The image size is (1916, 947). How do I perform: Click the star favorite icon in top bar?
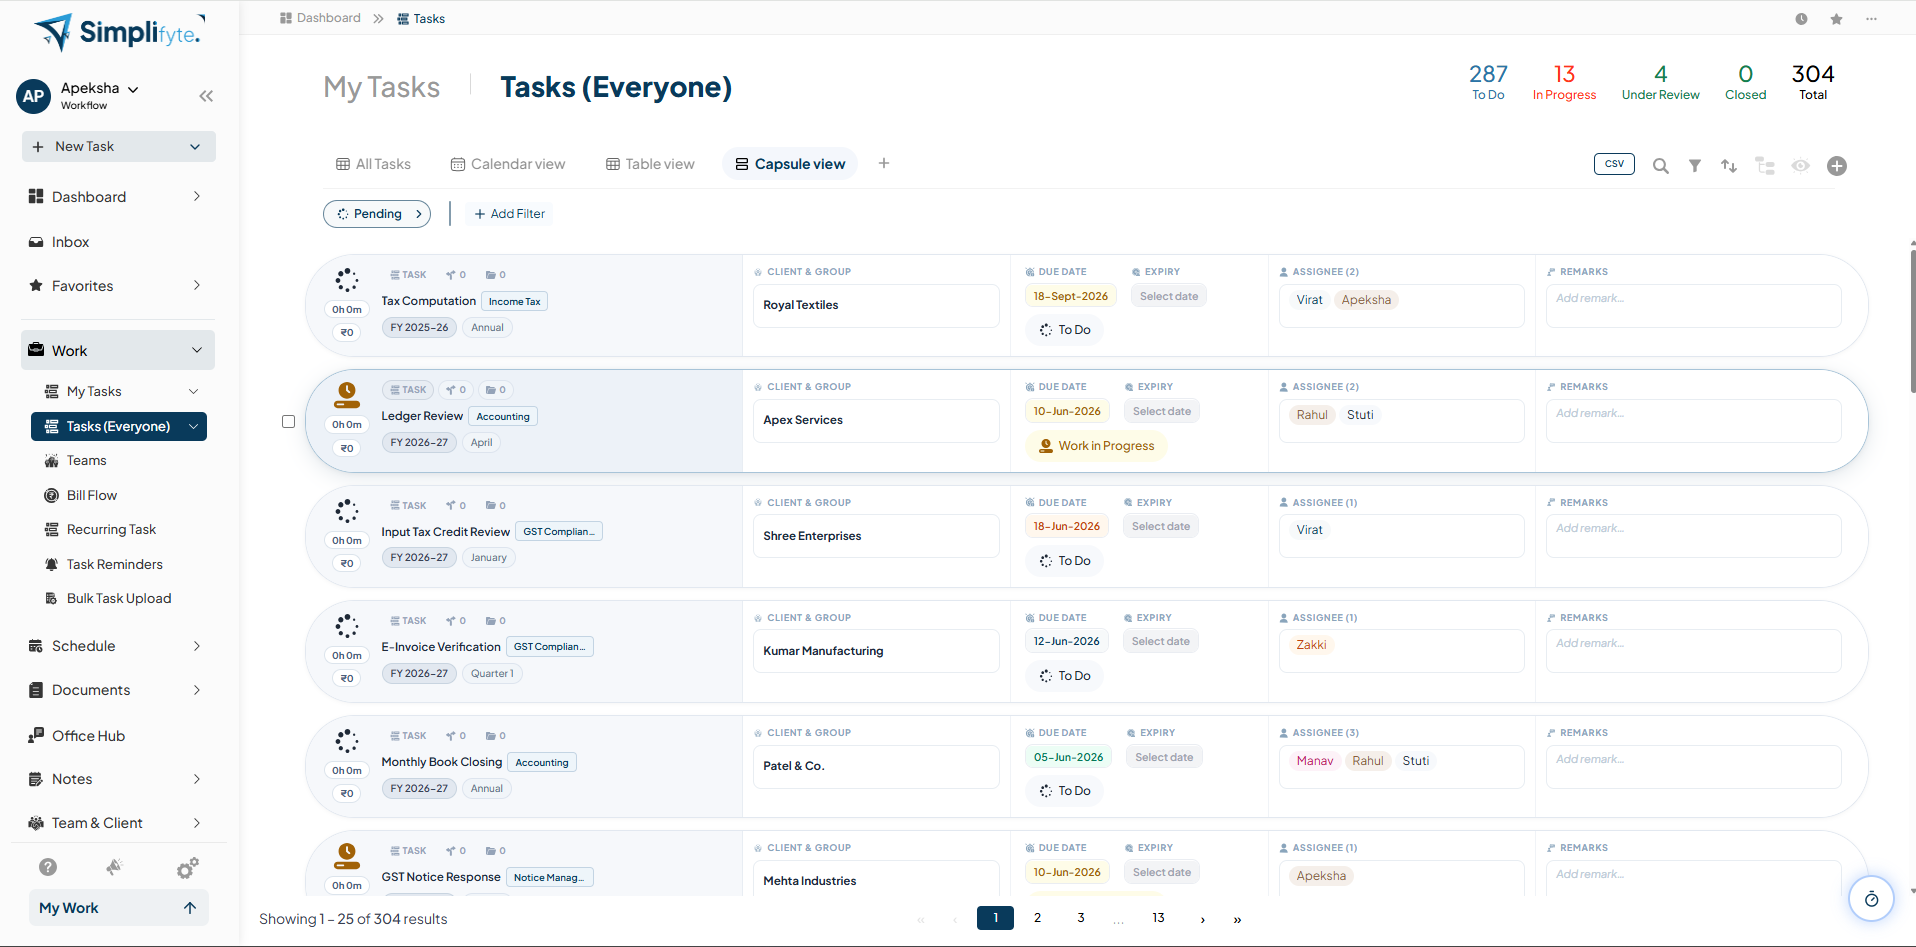[x=1836, y=19]
